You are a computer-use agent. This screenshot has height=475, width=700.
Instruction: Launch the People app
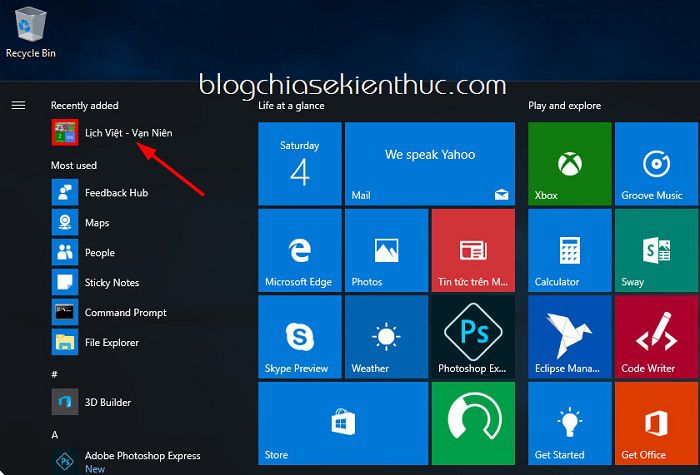click(x=83, y=252)
